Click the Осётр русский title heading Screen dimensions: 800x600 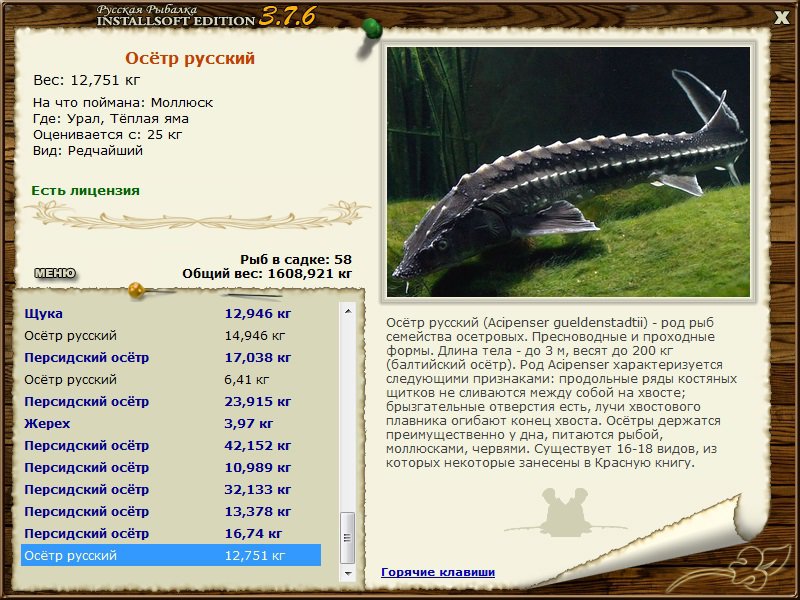coord(190,58)
